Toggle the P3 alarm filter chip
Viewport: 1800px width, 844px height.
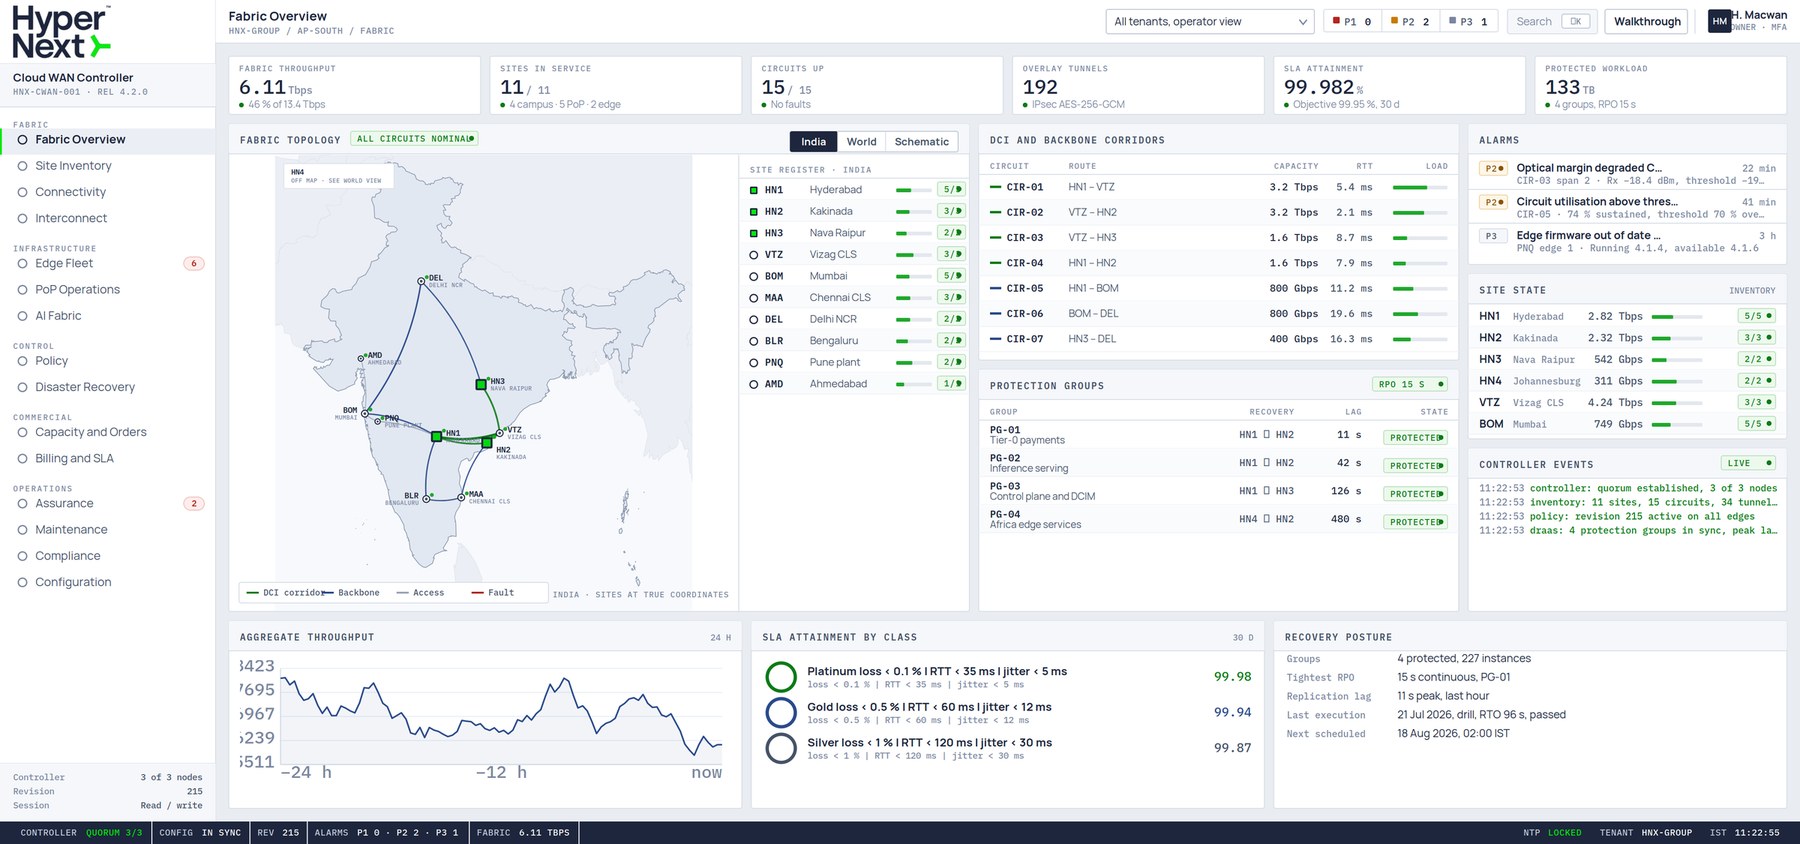[1468, 21]
